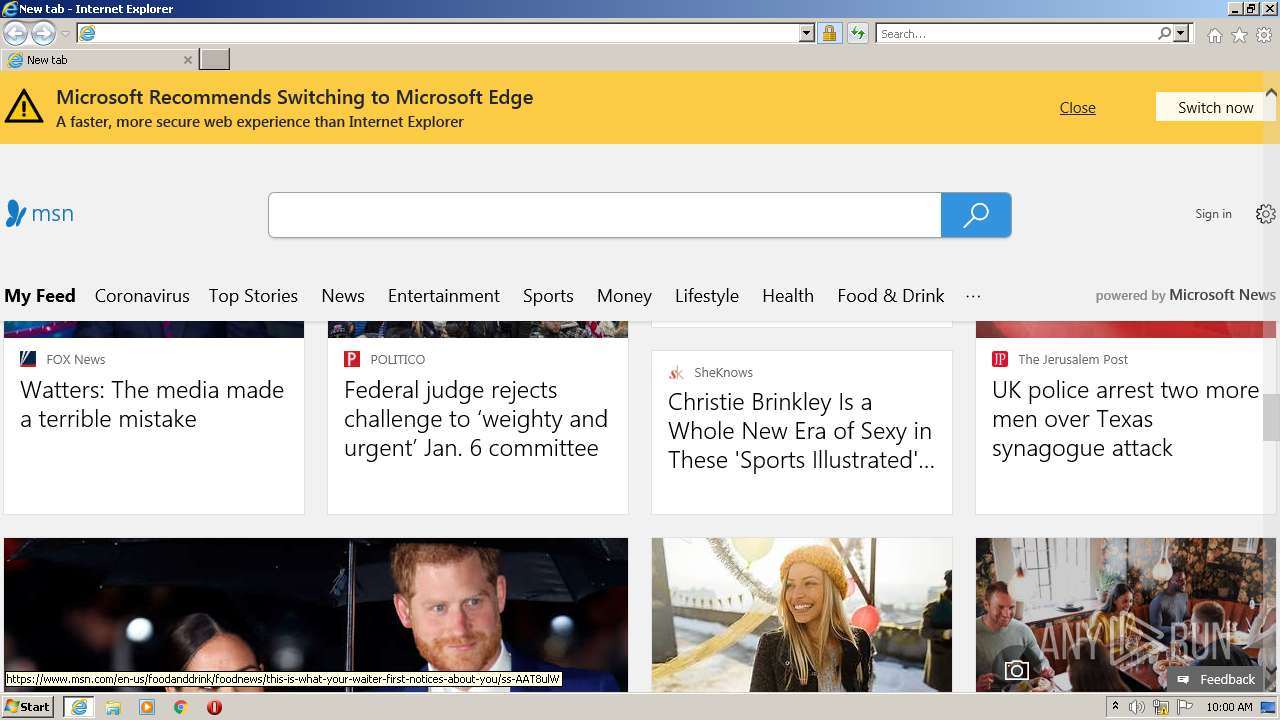
Task: Open Federal judge Jan. 6 committee article
Action: tap(476, 419)
